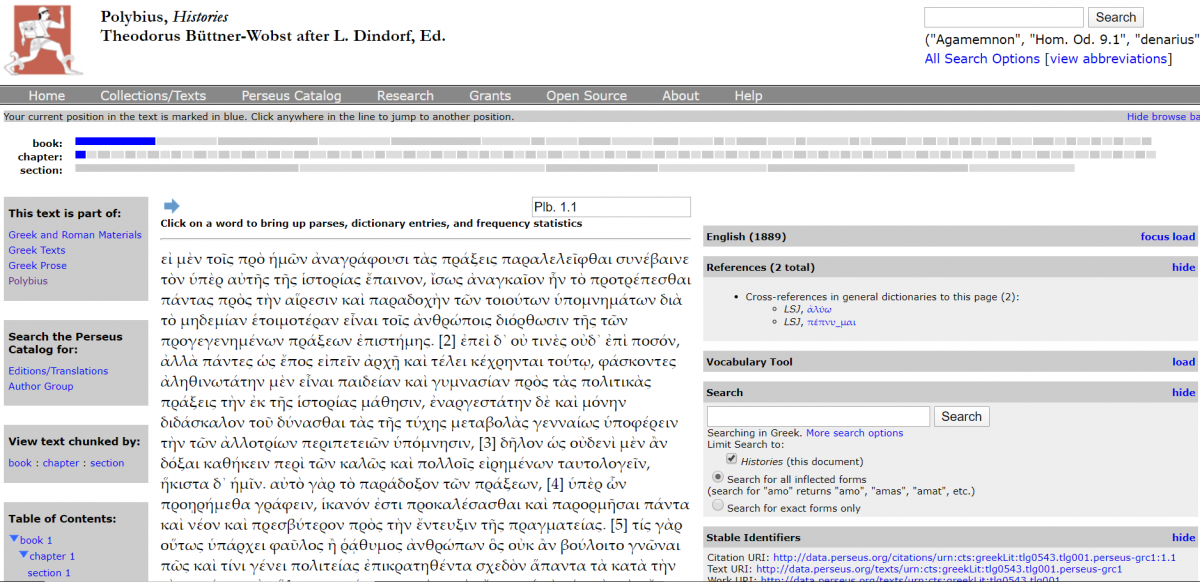Open the Open Source menu item
Image resolution: width=1200 pixels, height=582 pixels.
tap(586, 95)
